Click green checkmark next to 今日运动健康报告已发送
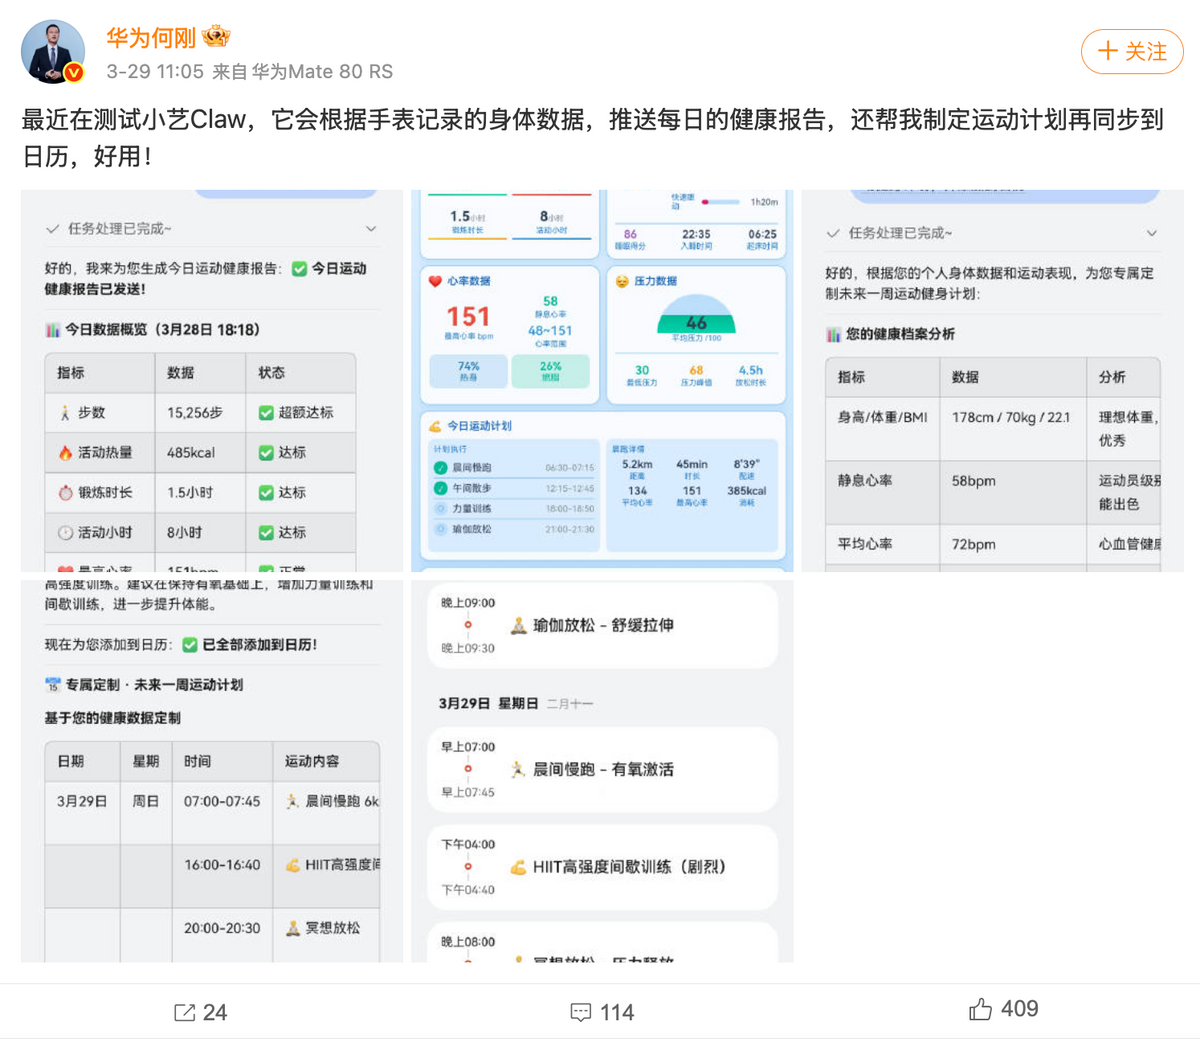This screenshot has width=1200, height=1043. click(x=299, y=268)
